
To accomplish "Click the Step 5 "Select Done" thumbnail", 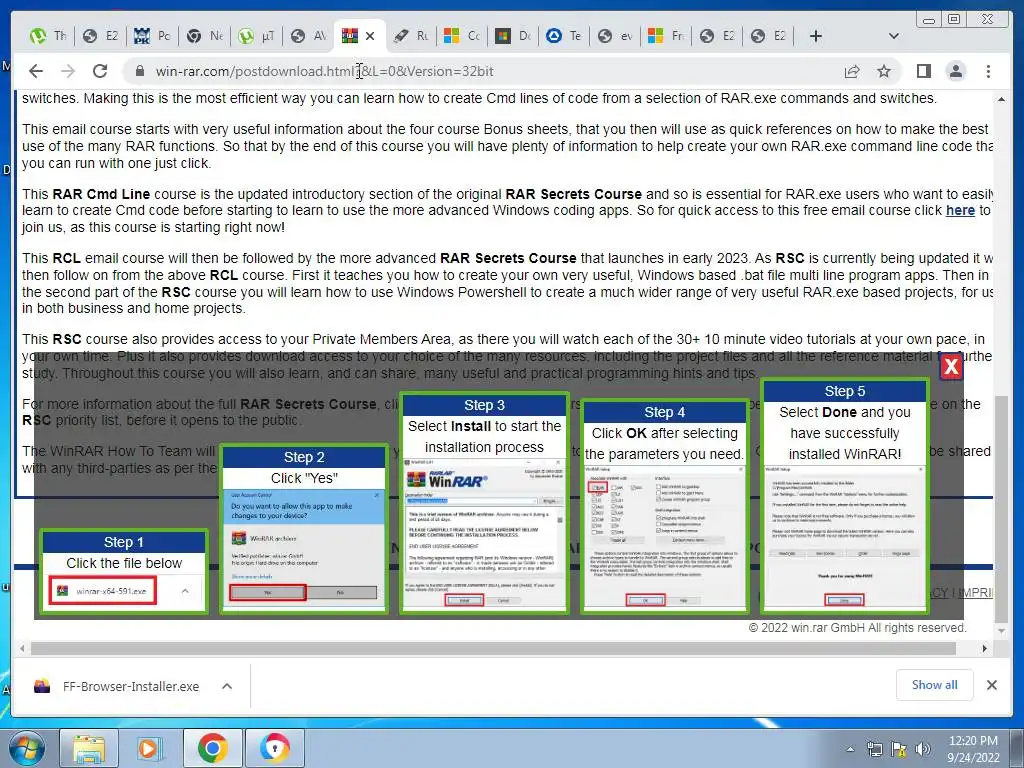I will point(844,496).
